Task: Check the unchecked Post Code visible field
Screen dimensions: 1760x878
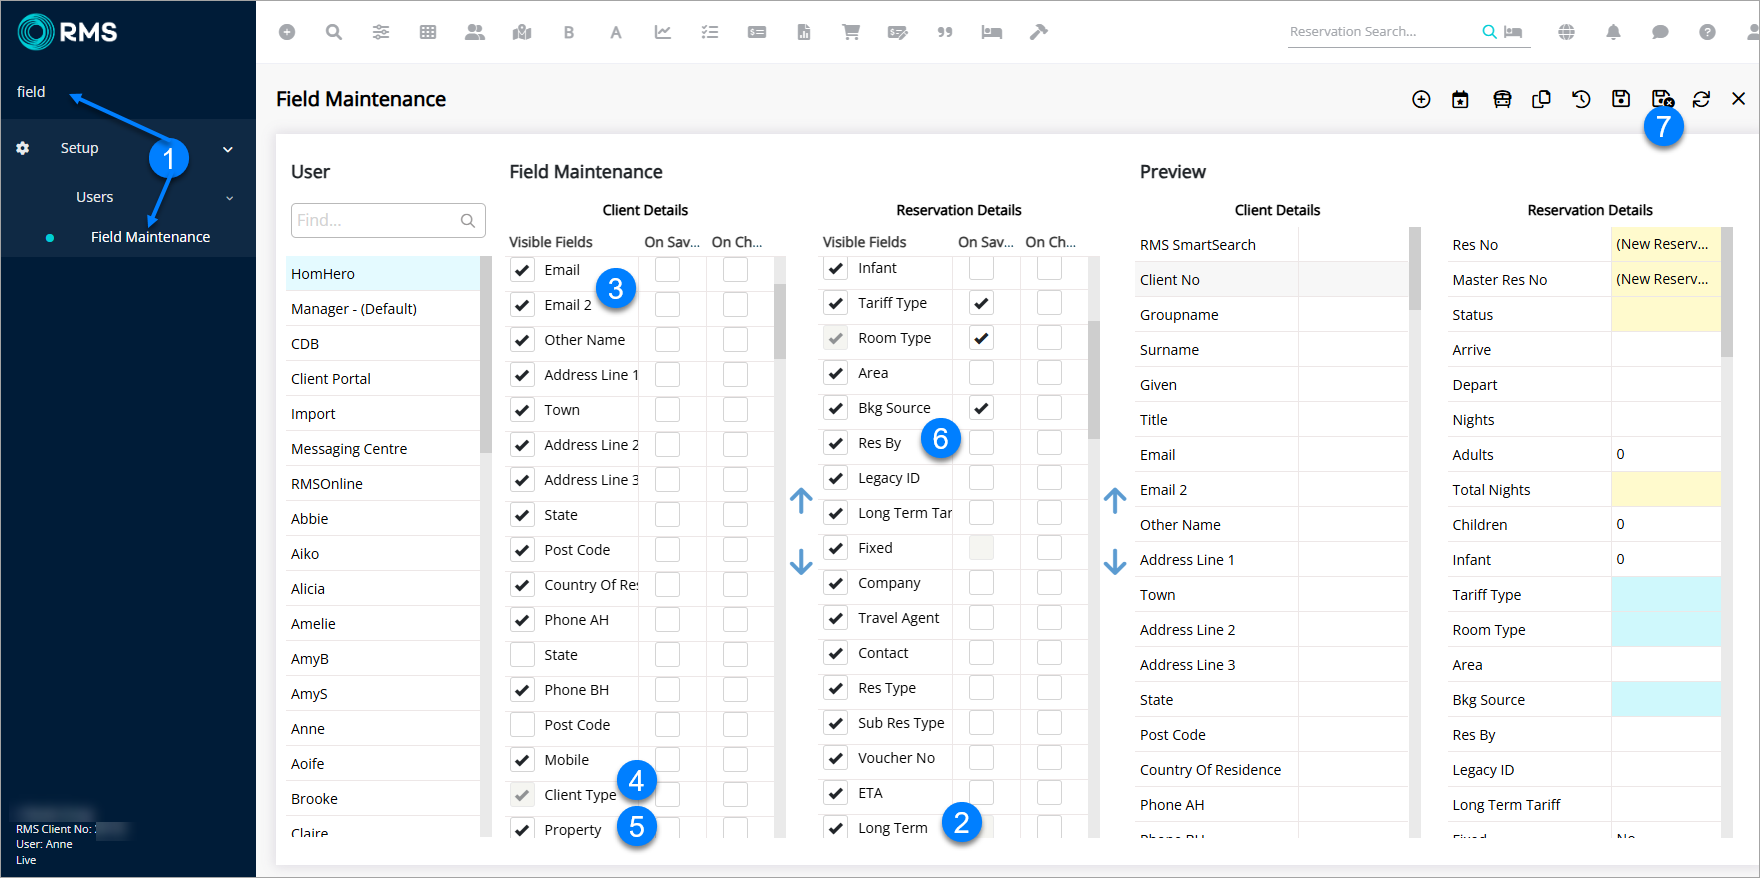Action: (522, 725)
